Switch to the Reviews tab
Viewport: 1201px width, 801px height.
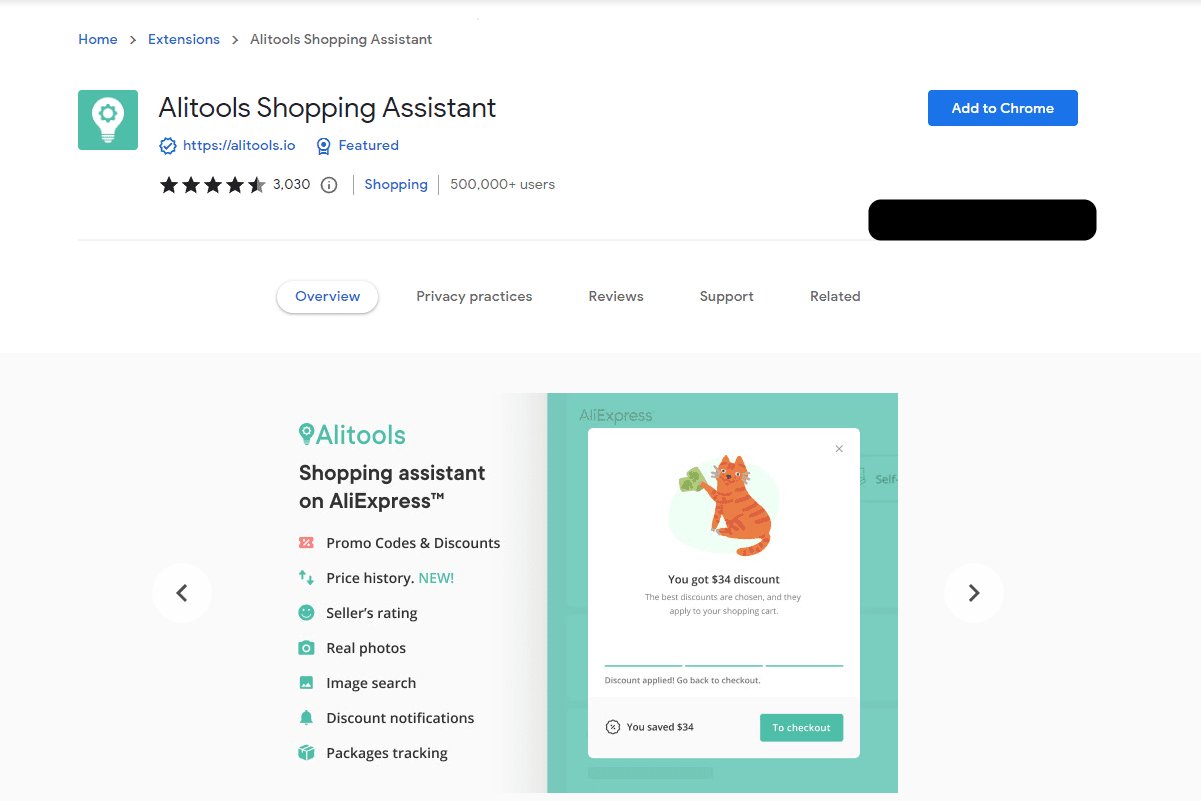coord(616,297)
